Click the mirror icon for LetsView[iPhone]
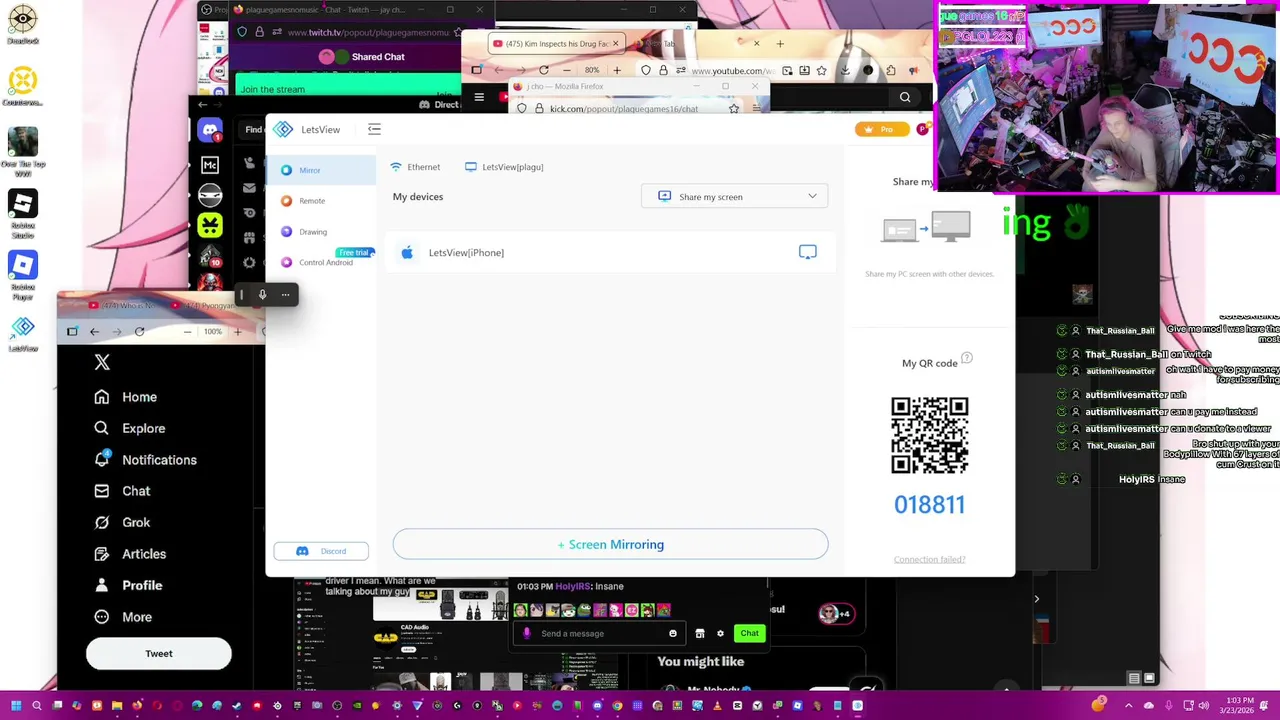Viewport: 1280px width, 720px height. pos(807,252)
